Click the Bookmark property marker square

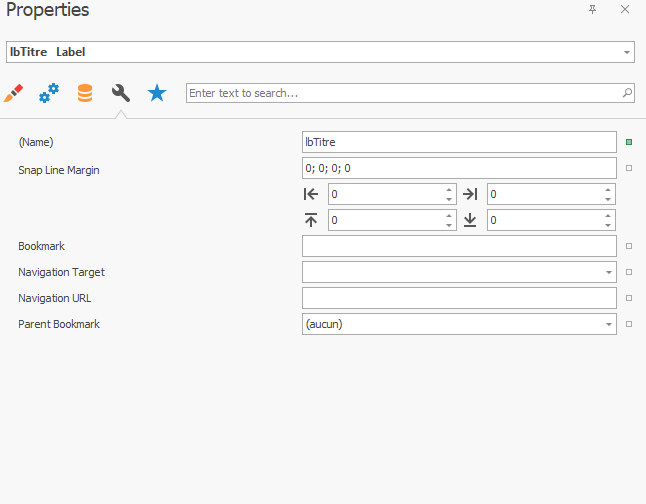point(629,246)
